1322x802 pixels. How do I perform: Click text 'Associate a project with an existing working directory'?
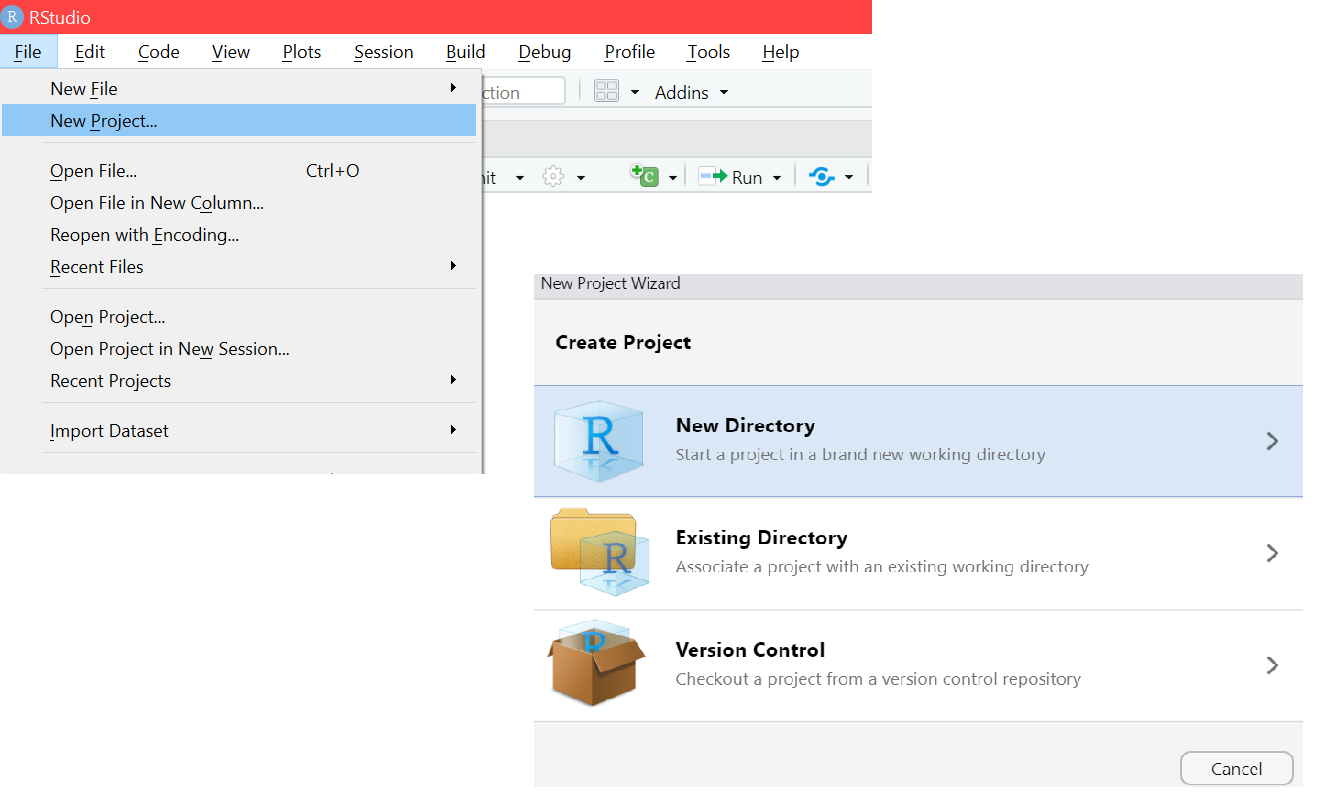[x=882, y=567]
